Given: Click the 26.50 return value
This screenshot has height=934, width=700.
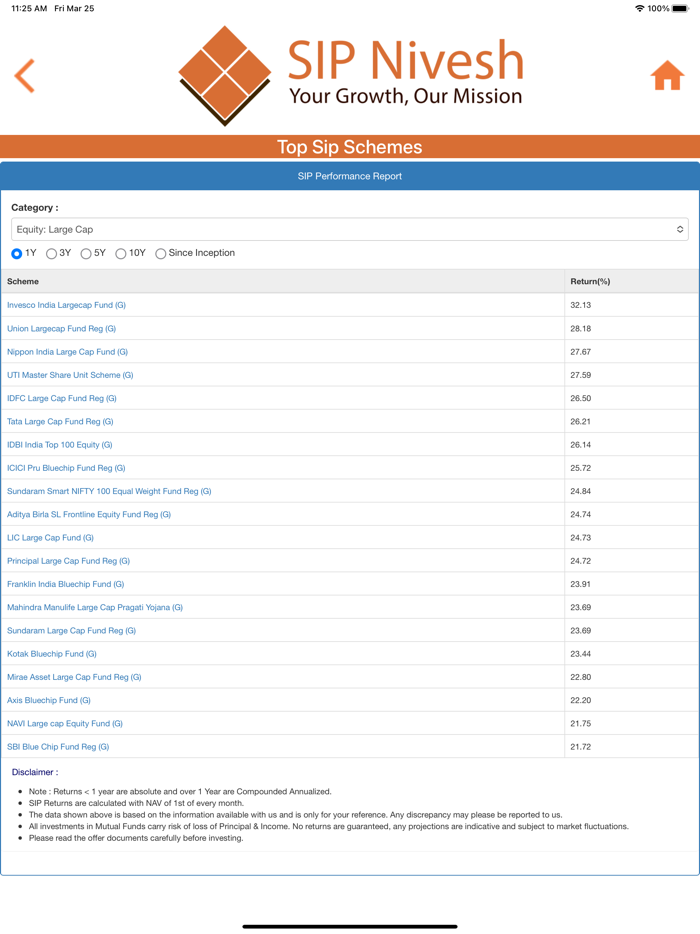Looking at the screenshot, I should (x=581, y=398).
